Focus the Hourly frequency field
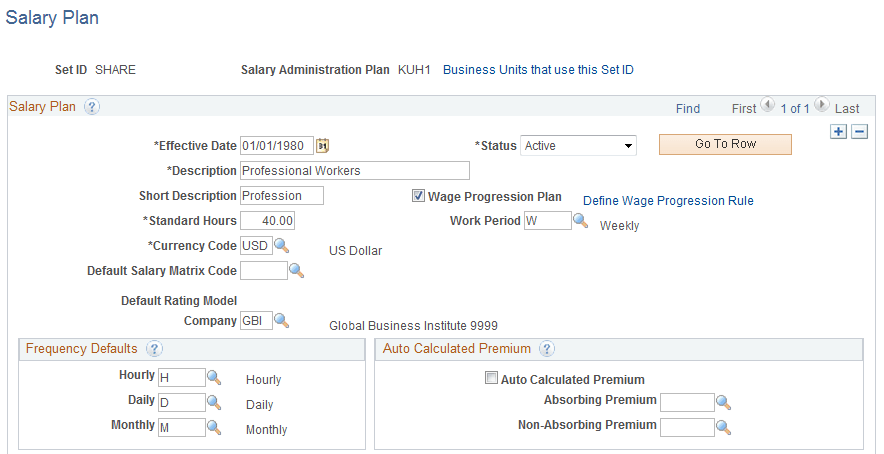884x454 pixels. [182, 377]
